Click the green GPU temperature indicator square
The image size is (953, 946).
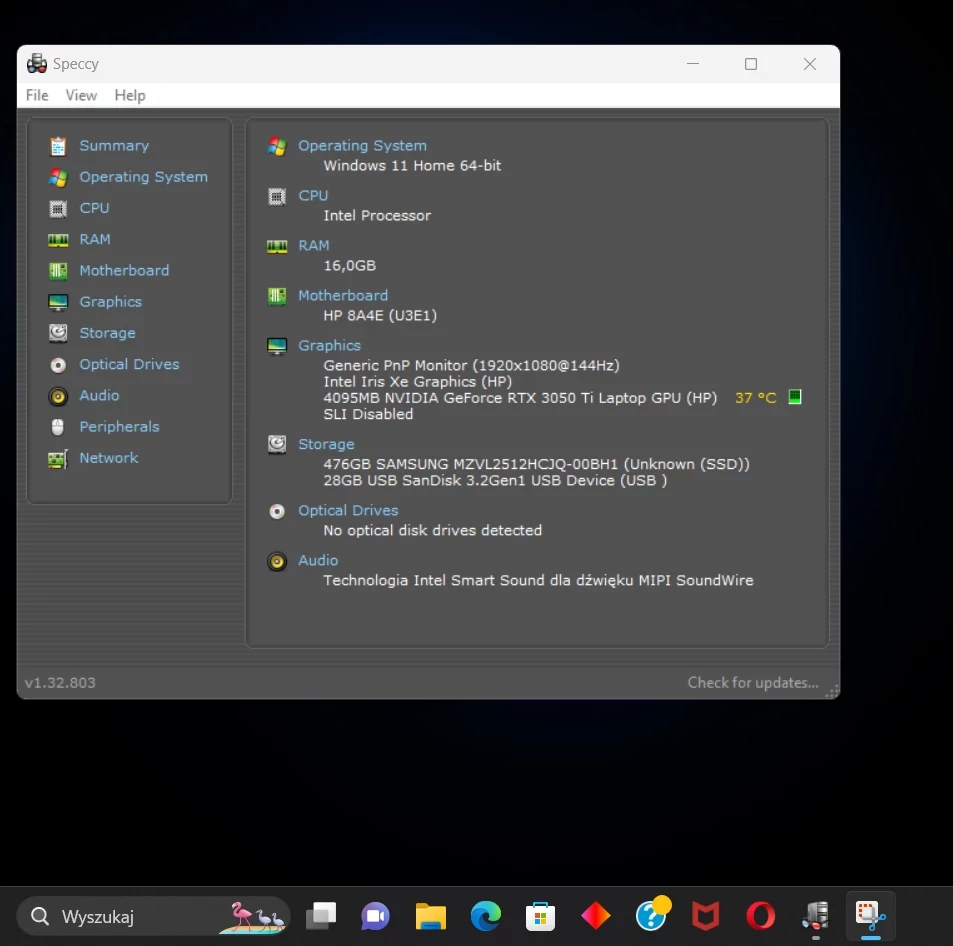[795, 397]
